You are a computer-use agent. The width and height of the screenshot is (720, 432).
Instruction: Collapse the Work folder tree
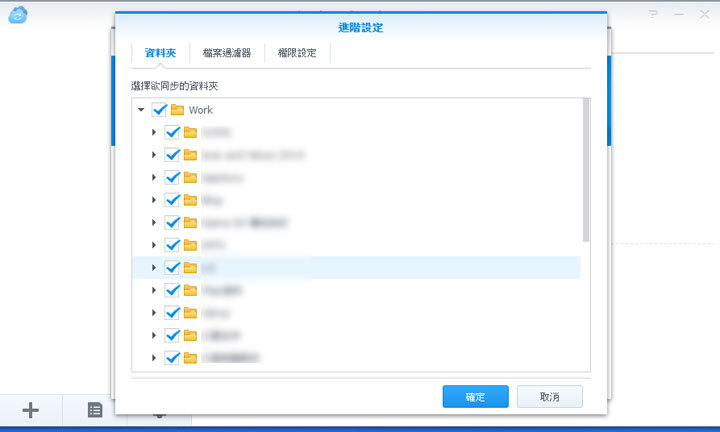(x=141, y=110)
